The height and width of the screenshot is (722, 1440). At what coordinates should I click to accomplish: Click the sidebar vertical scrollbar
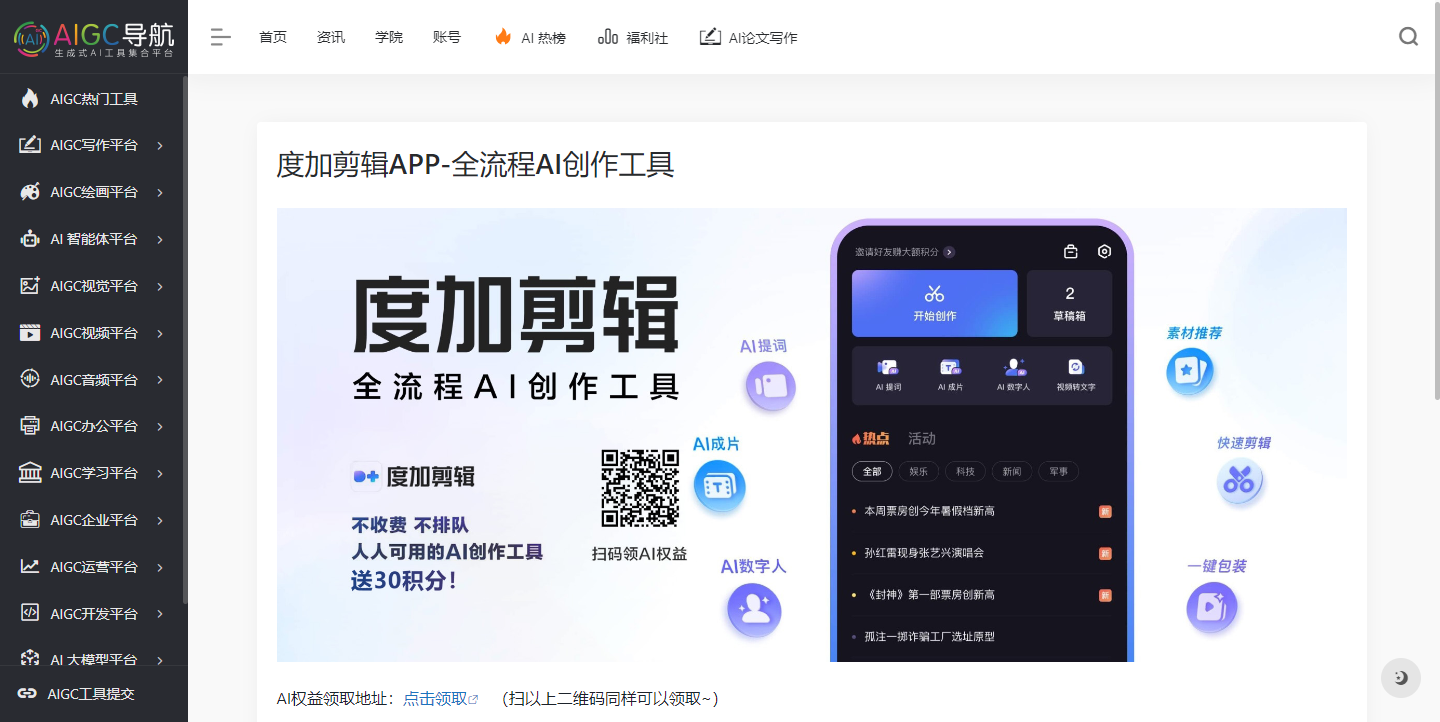185,340
